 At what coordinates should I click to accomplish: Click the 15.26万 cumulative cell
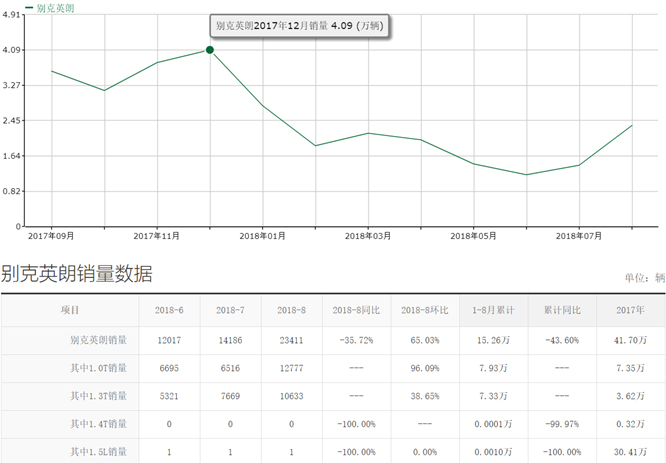(494, 341)
